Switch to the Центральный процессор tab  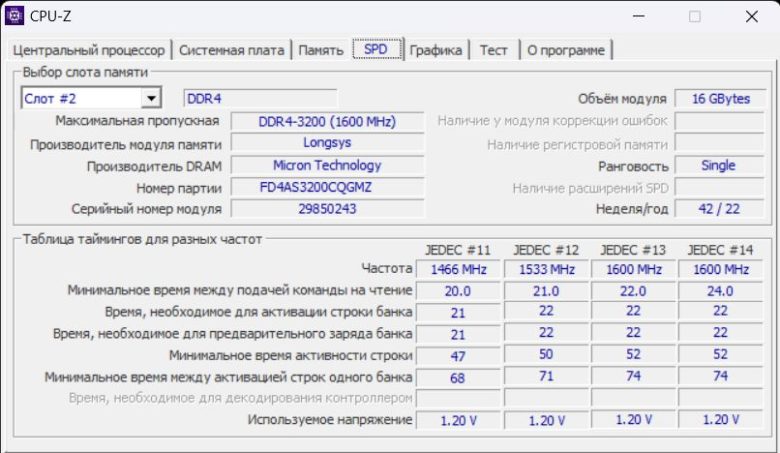coord(89,50)
